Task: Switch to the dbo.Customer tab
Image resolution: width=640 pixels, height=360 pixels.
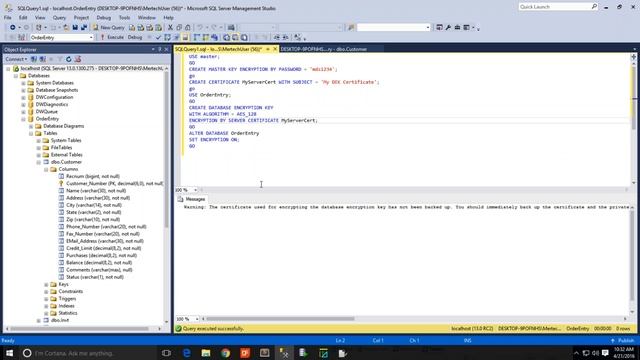Action: tap(324, 49)
